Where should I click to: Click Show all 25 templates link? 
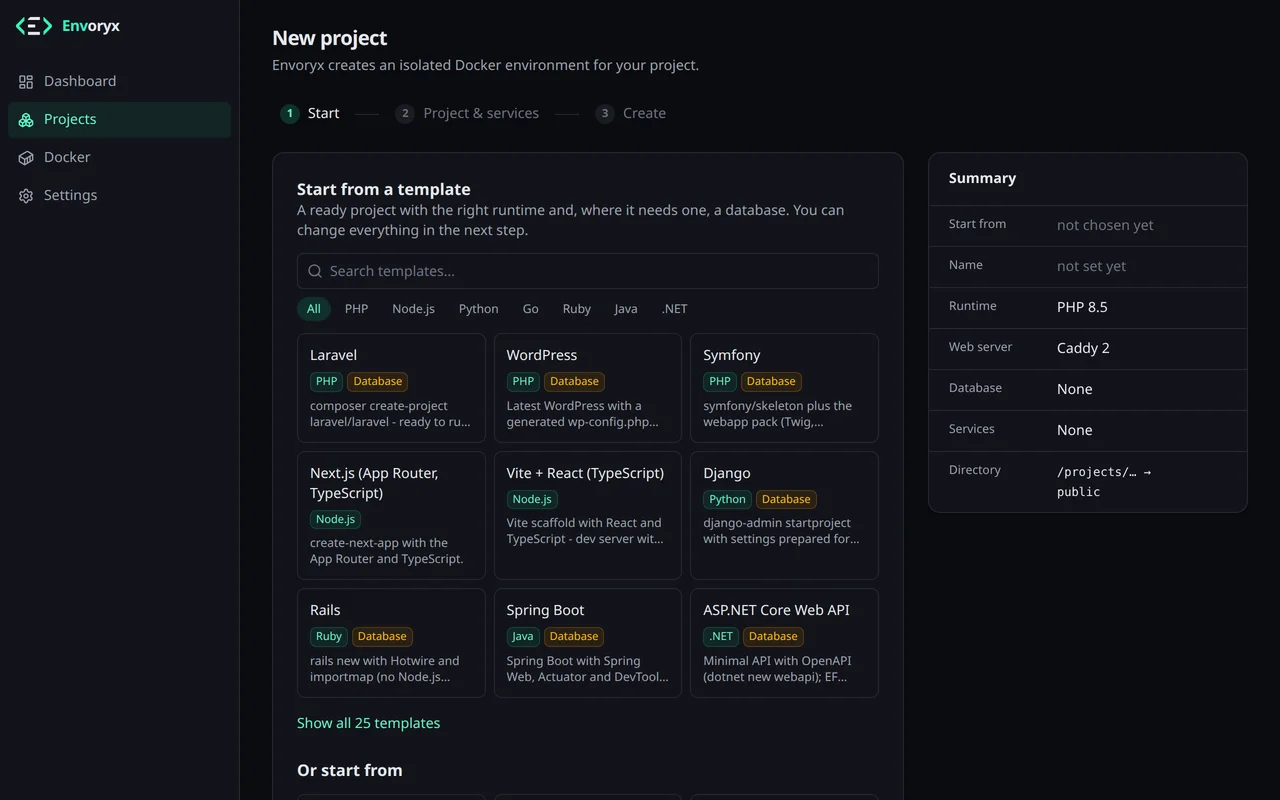point(368,723)
